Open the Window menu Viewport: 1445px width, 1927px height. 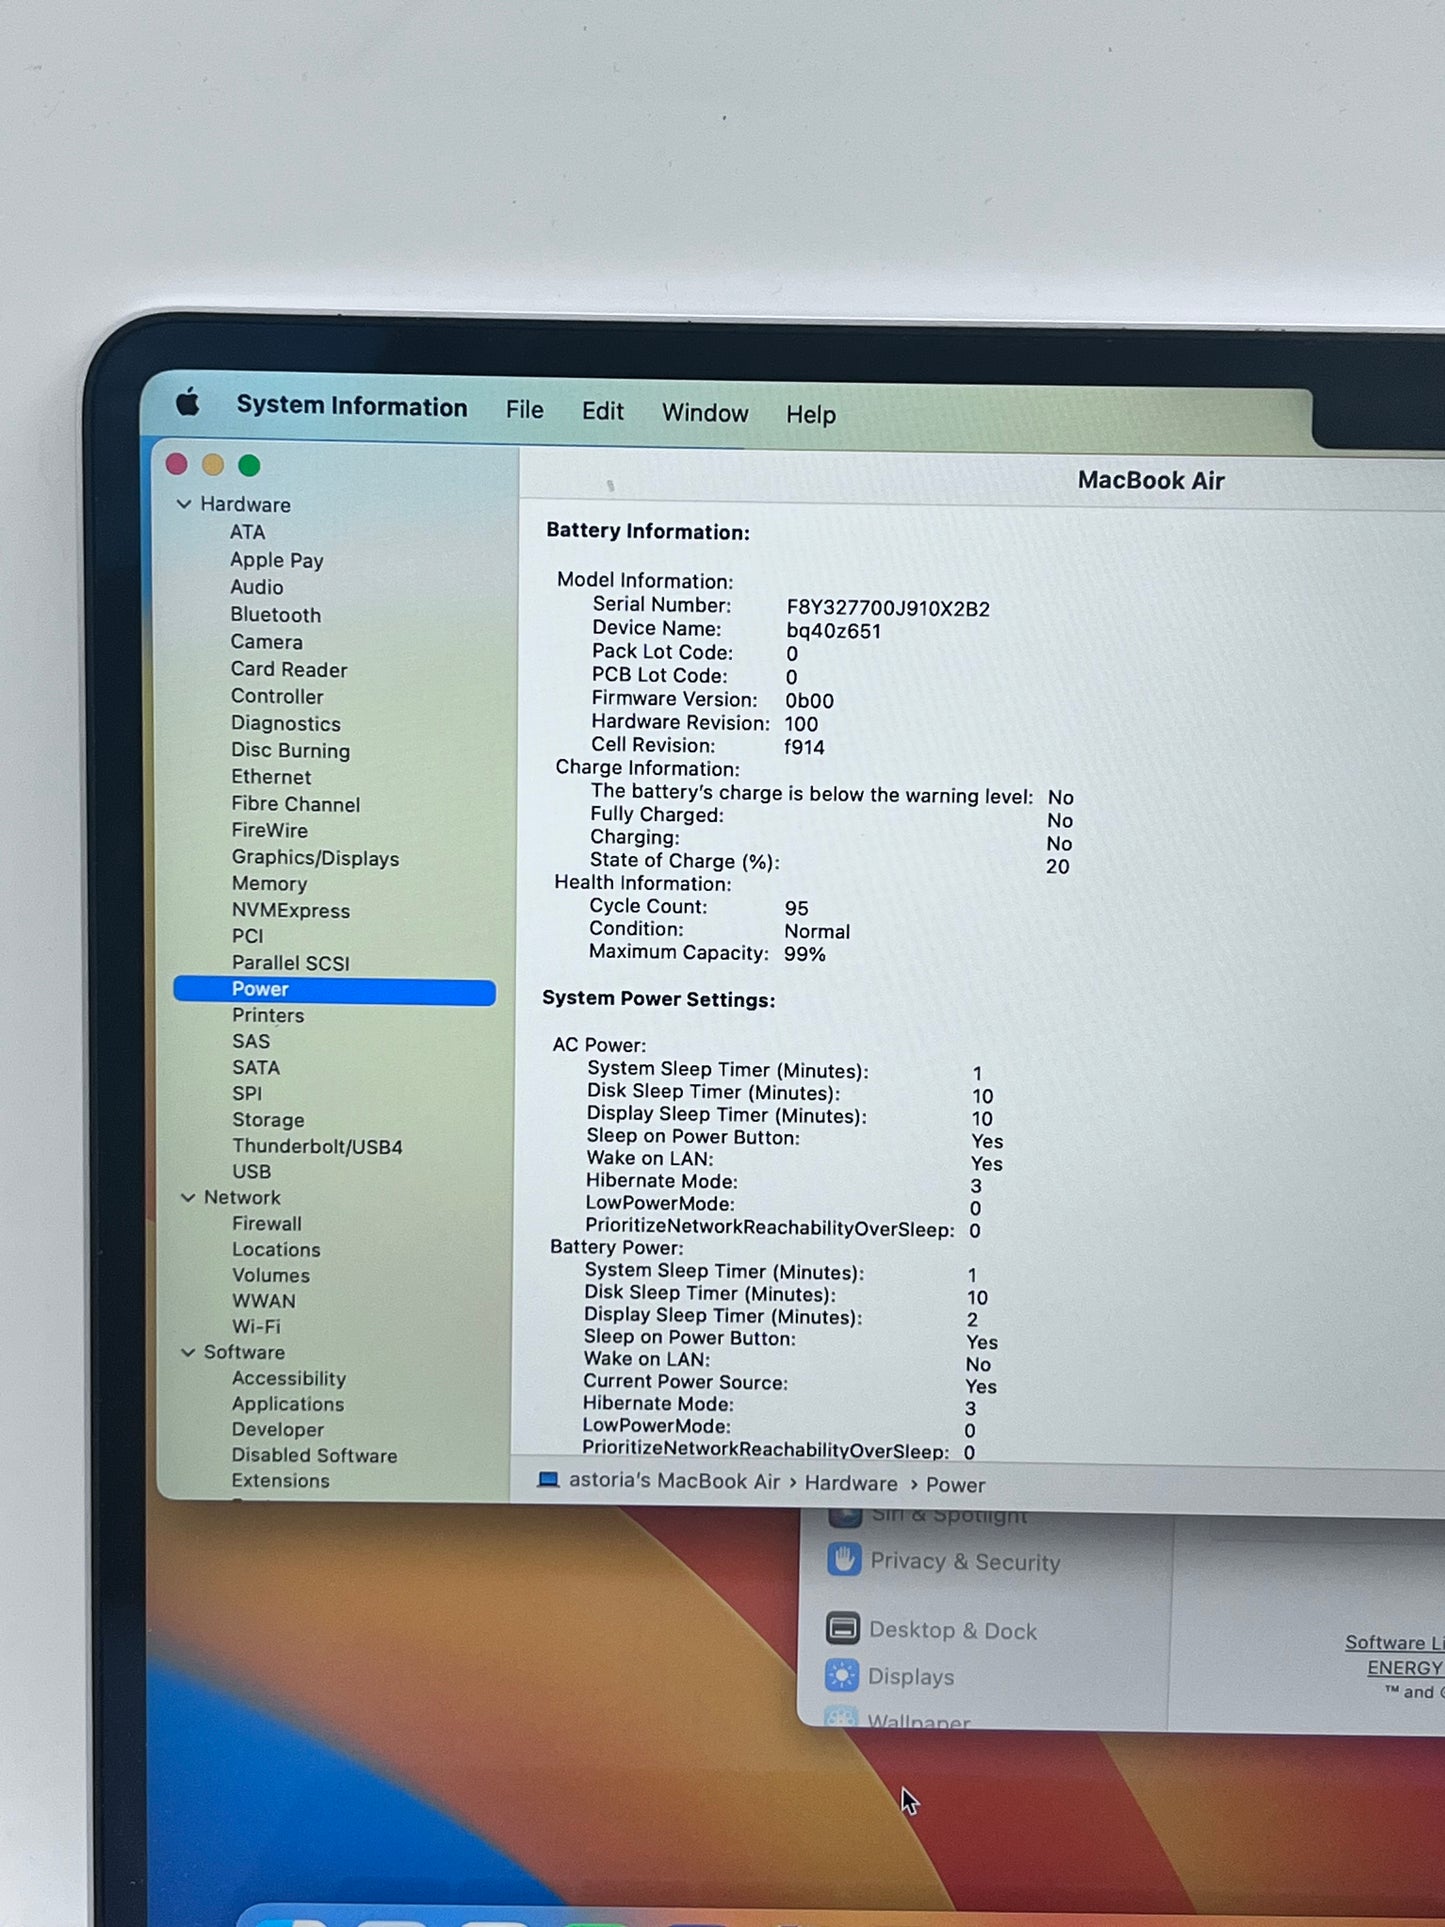pos(705,413)
